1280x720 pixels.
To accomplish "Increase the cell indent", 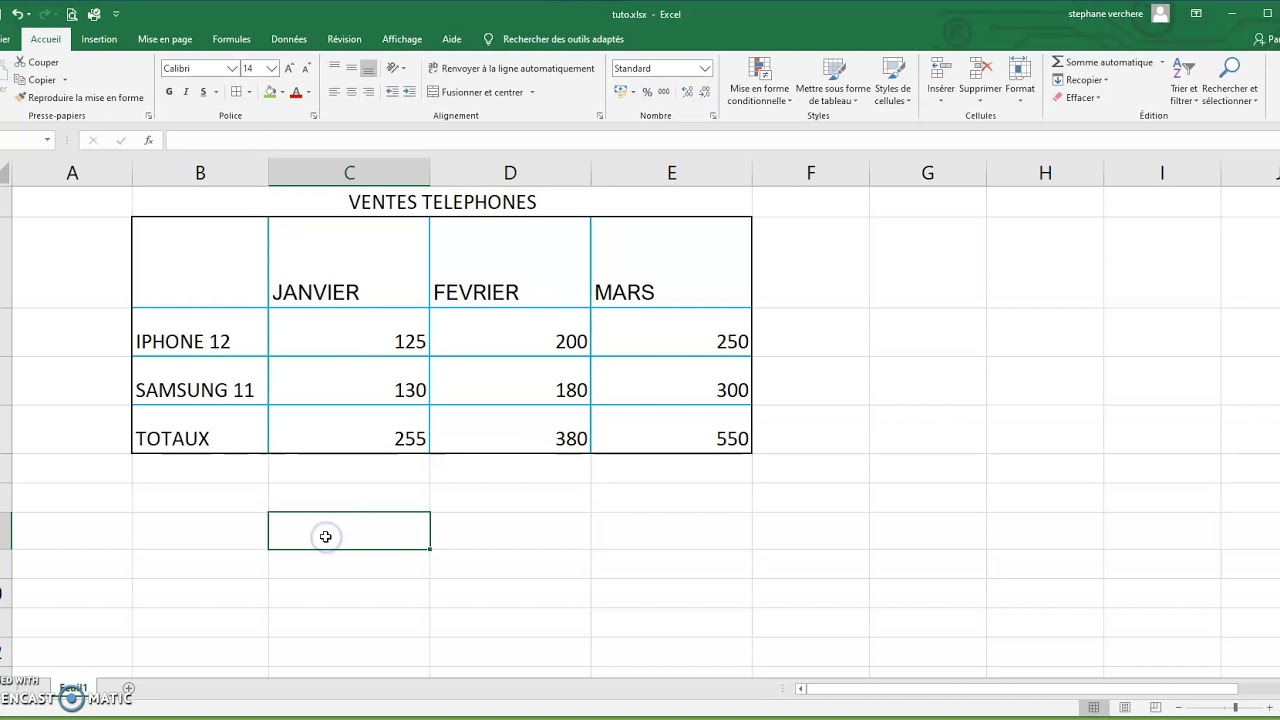I will tap(409, 92).
